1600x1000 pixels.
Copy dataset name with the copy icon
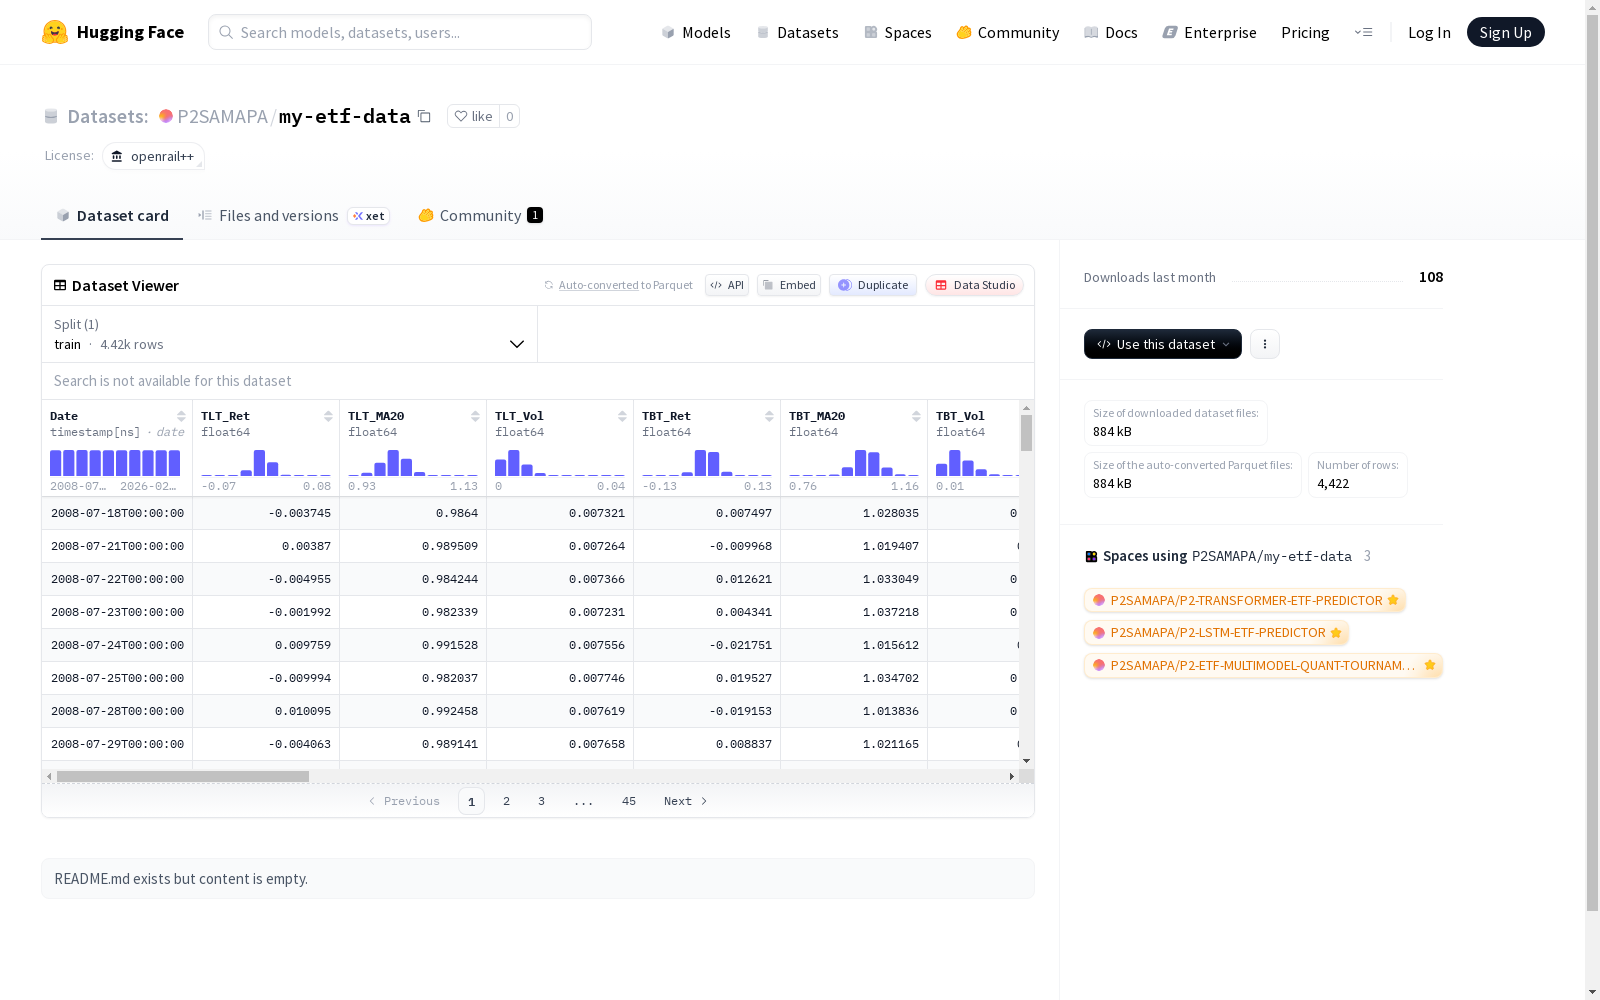(424, 116)
